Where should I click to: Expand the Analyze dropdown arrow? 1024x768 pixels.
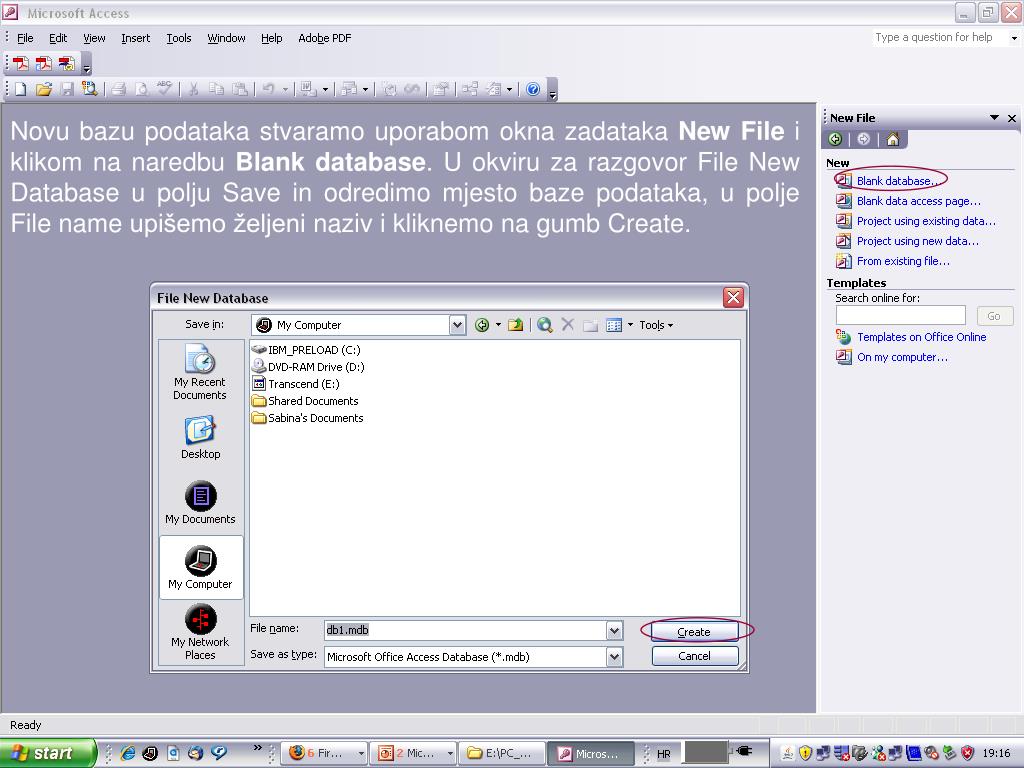(365, 89)
